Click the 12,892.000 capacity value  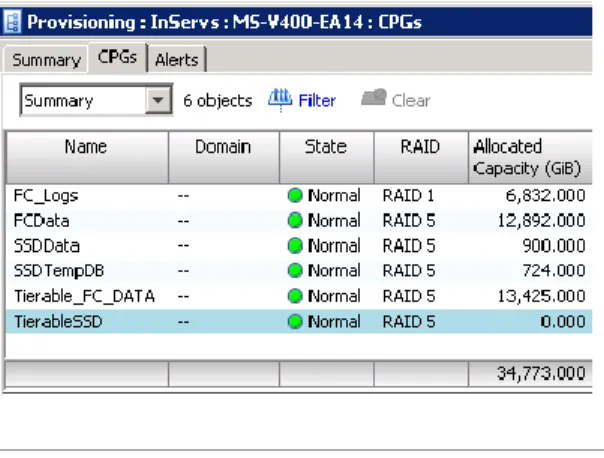pos(541,221)
